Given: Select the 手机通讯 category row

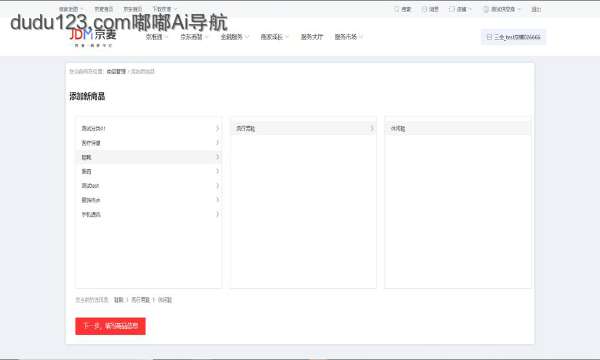Looking at the screenshot, I should pyautogui.click(x=149, y=214).
